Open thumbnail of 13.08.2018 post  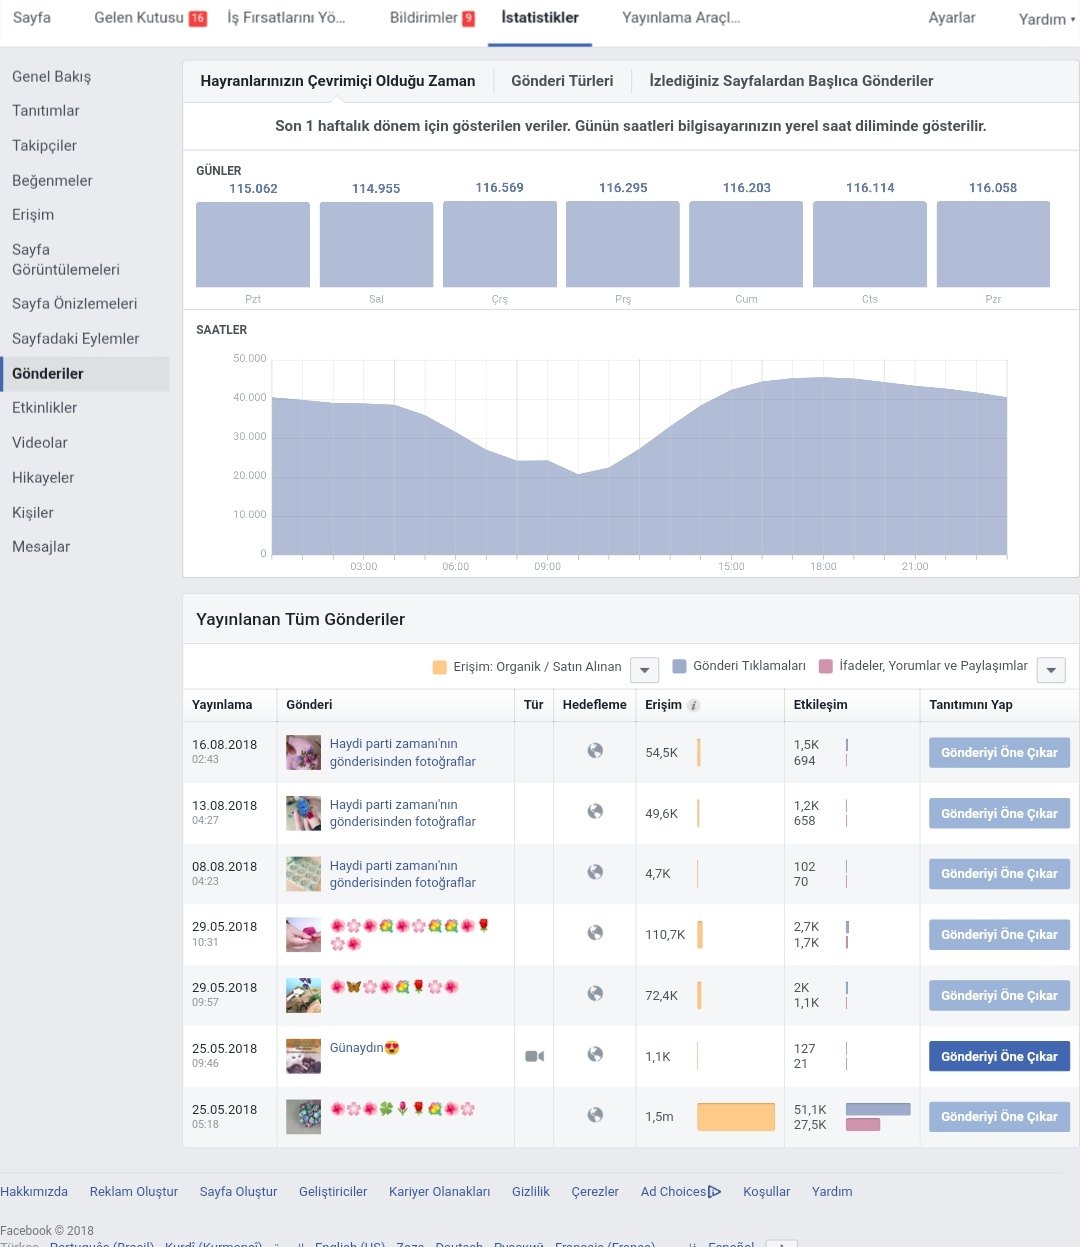pos(303,813)
